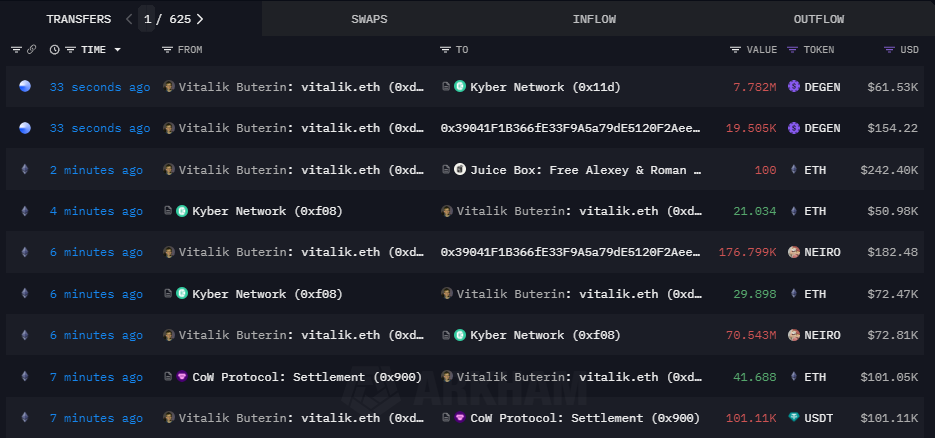Screen dimensions: 935x438
Task: Click Kyber logo on 29.898 ETH row
Action: (x=182, y=293)
